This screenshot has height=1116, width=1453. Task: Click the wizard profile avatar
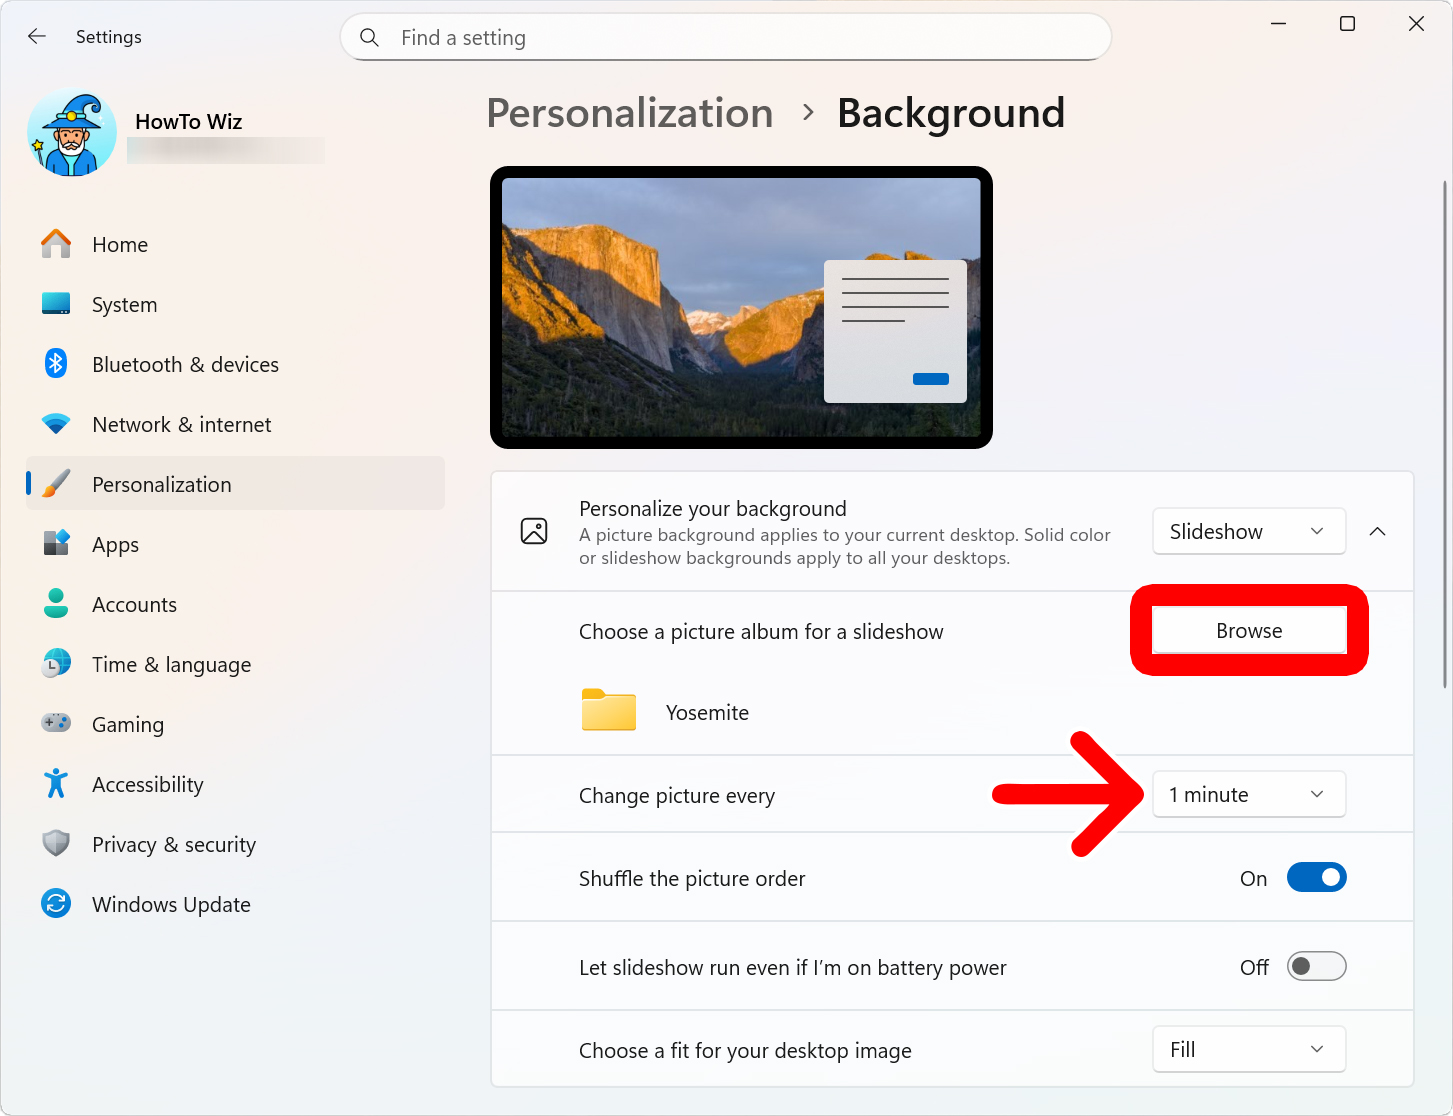72,134
